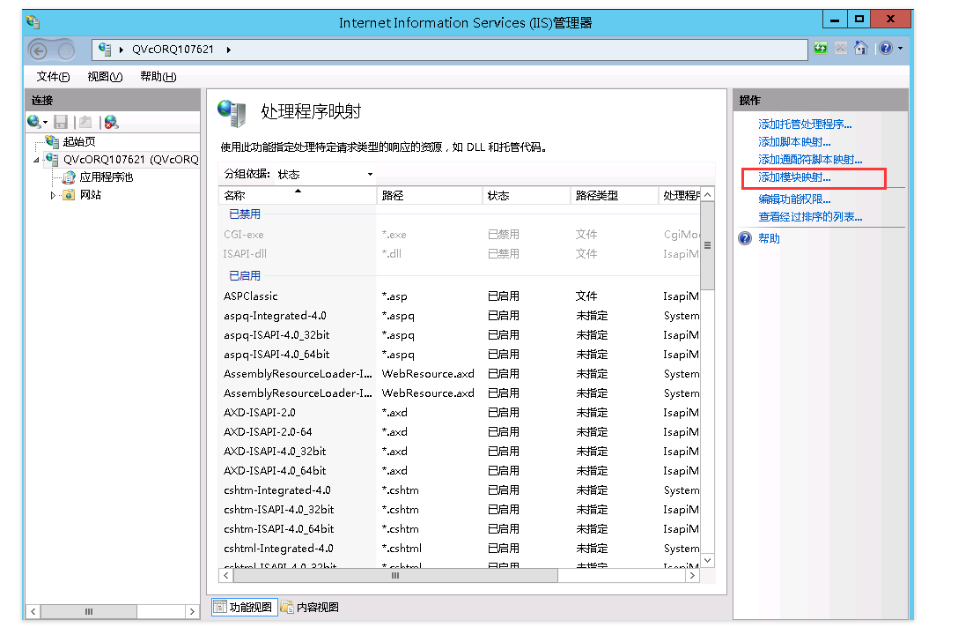Click the save icon in connections toolbar
971x631 pixels.
point(61,122)
